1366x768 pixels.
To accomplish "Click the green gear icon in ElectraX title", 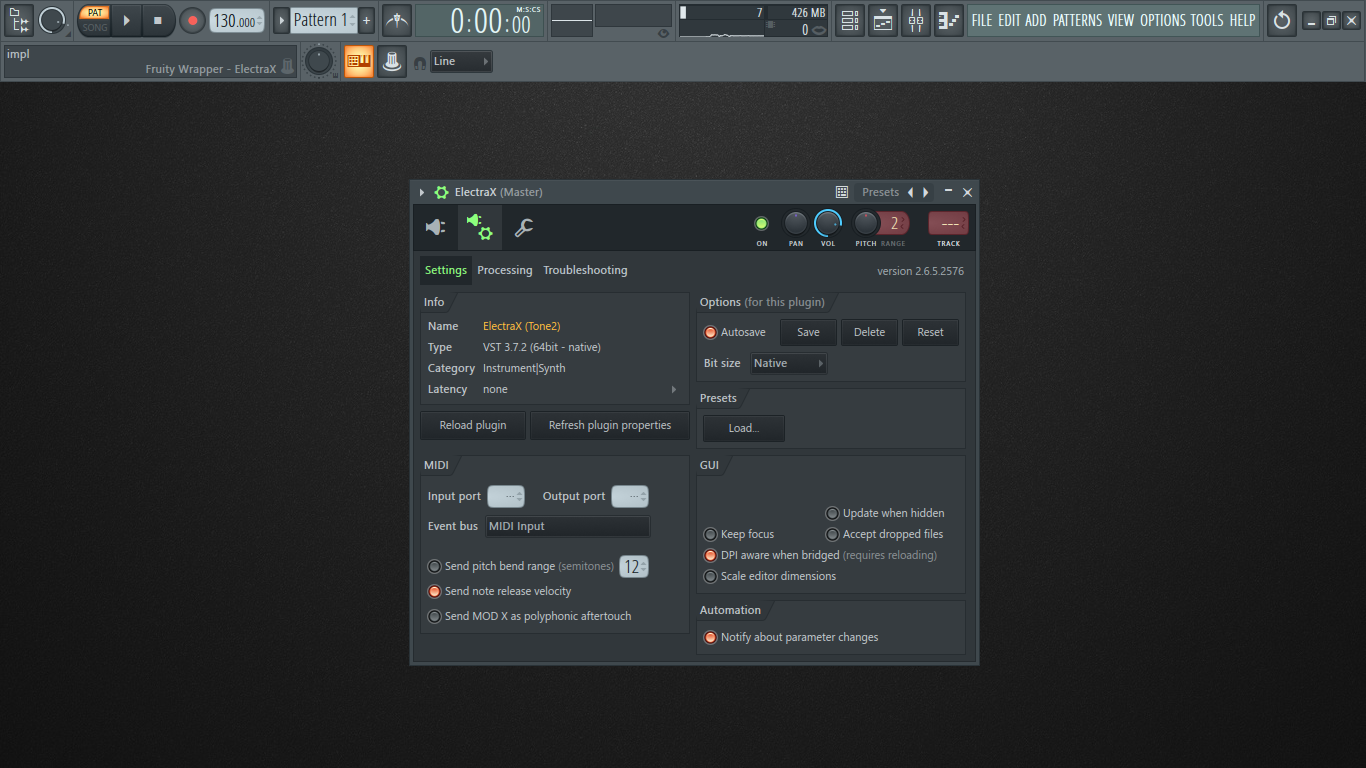I will 441,192.
